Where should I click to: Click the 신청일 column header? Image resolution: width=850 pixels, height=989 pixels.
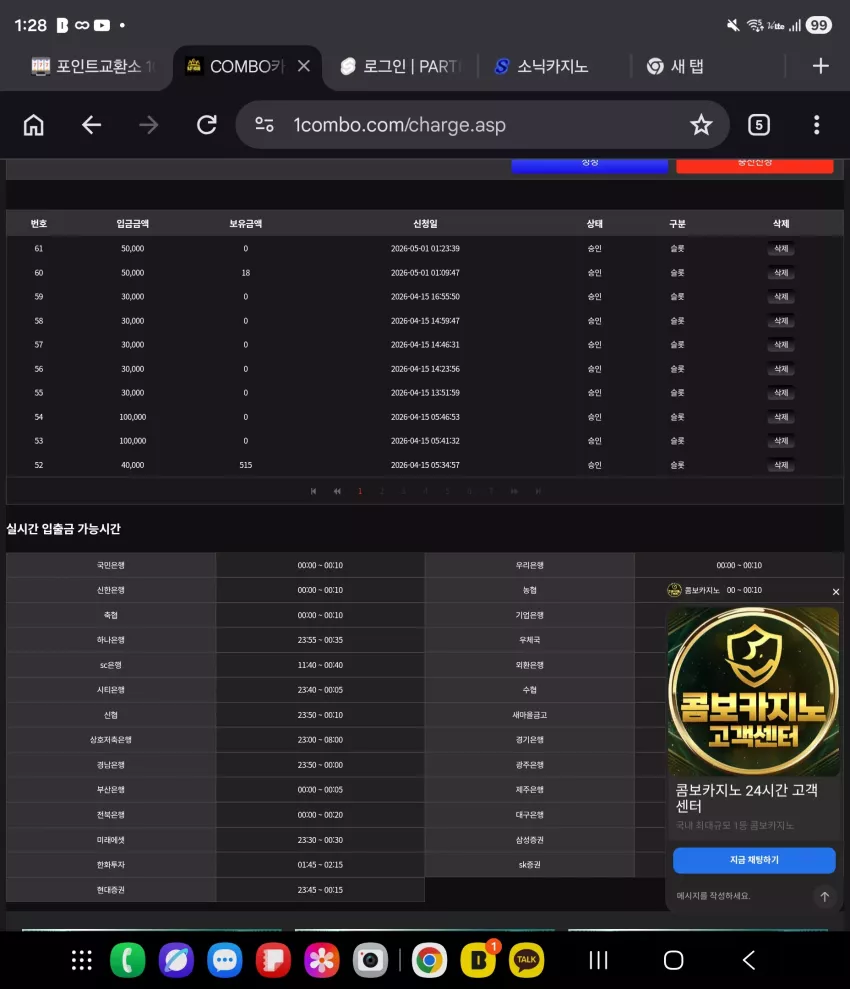coord(425,224)
